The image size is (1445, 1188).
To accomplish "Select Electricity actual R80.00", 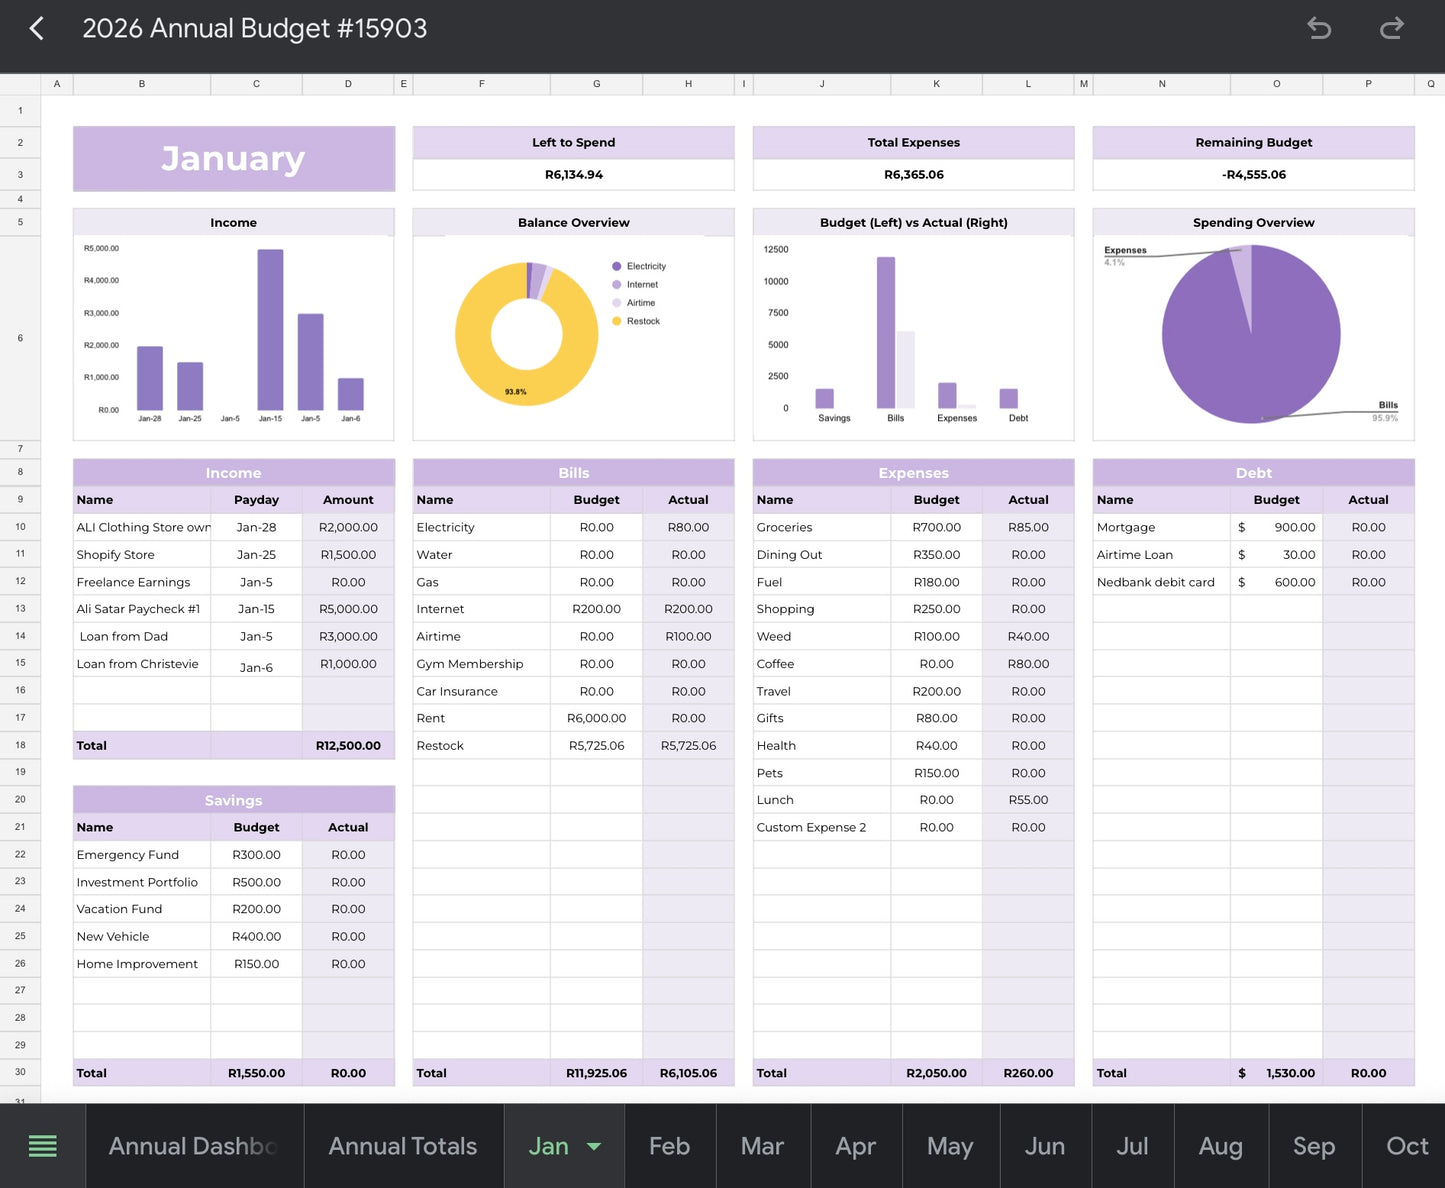I will coord(688,527).
